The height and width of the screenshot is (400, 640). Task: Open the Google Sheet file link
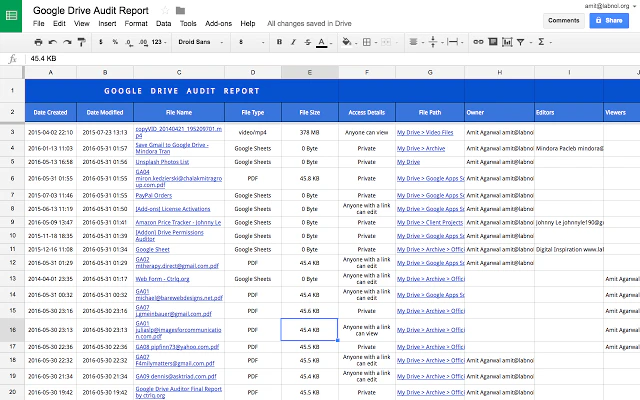tap(153, 249)
